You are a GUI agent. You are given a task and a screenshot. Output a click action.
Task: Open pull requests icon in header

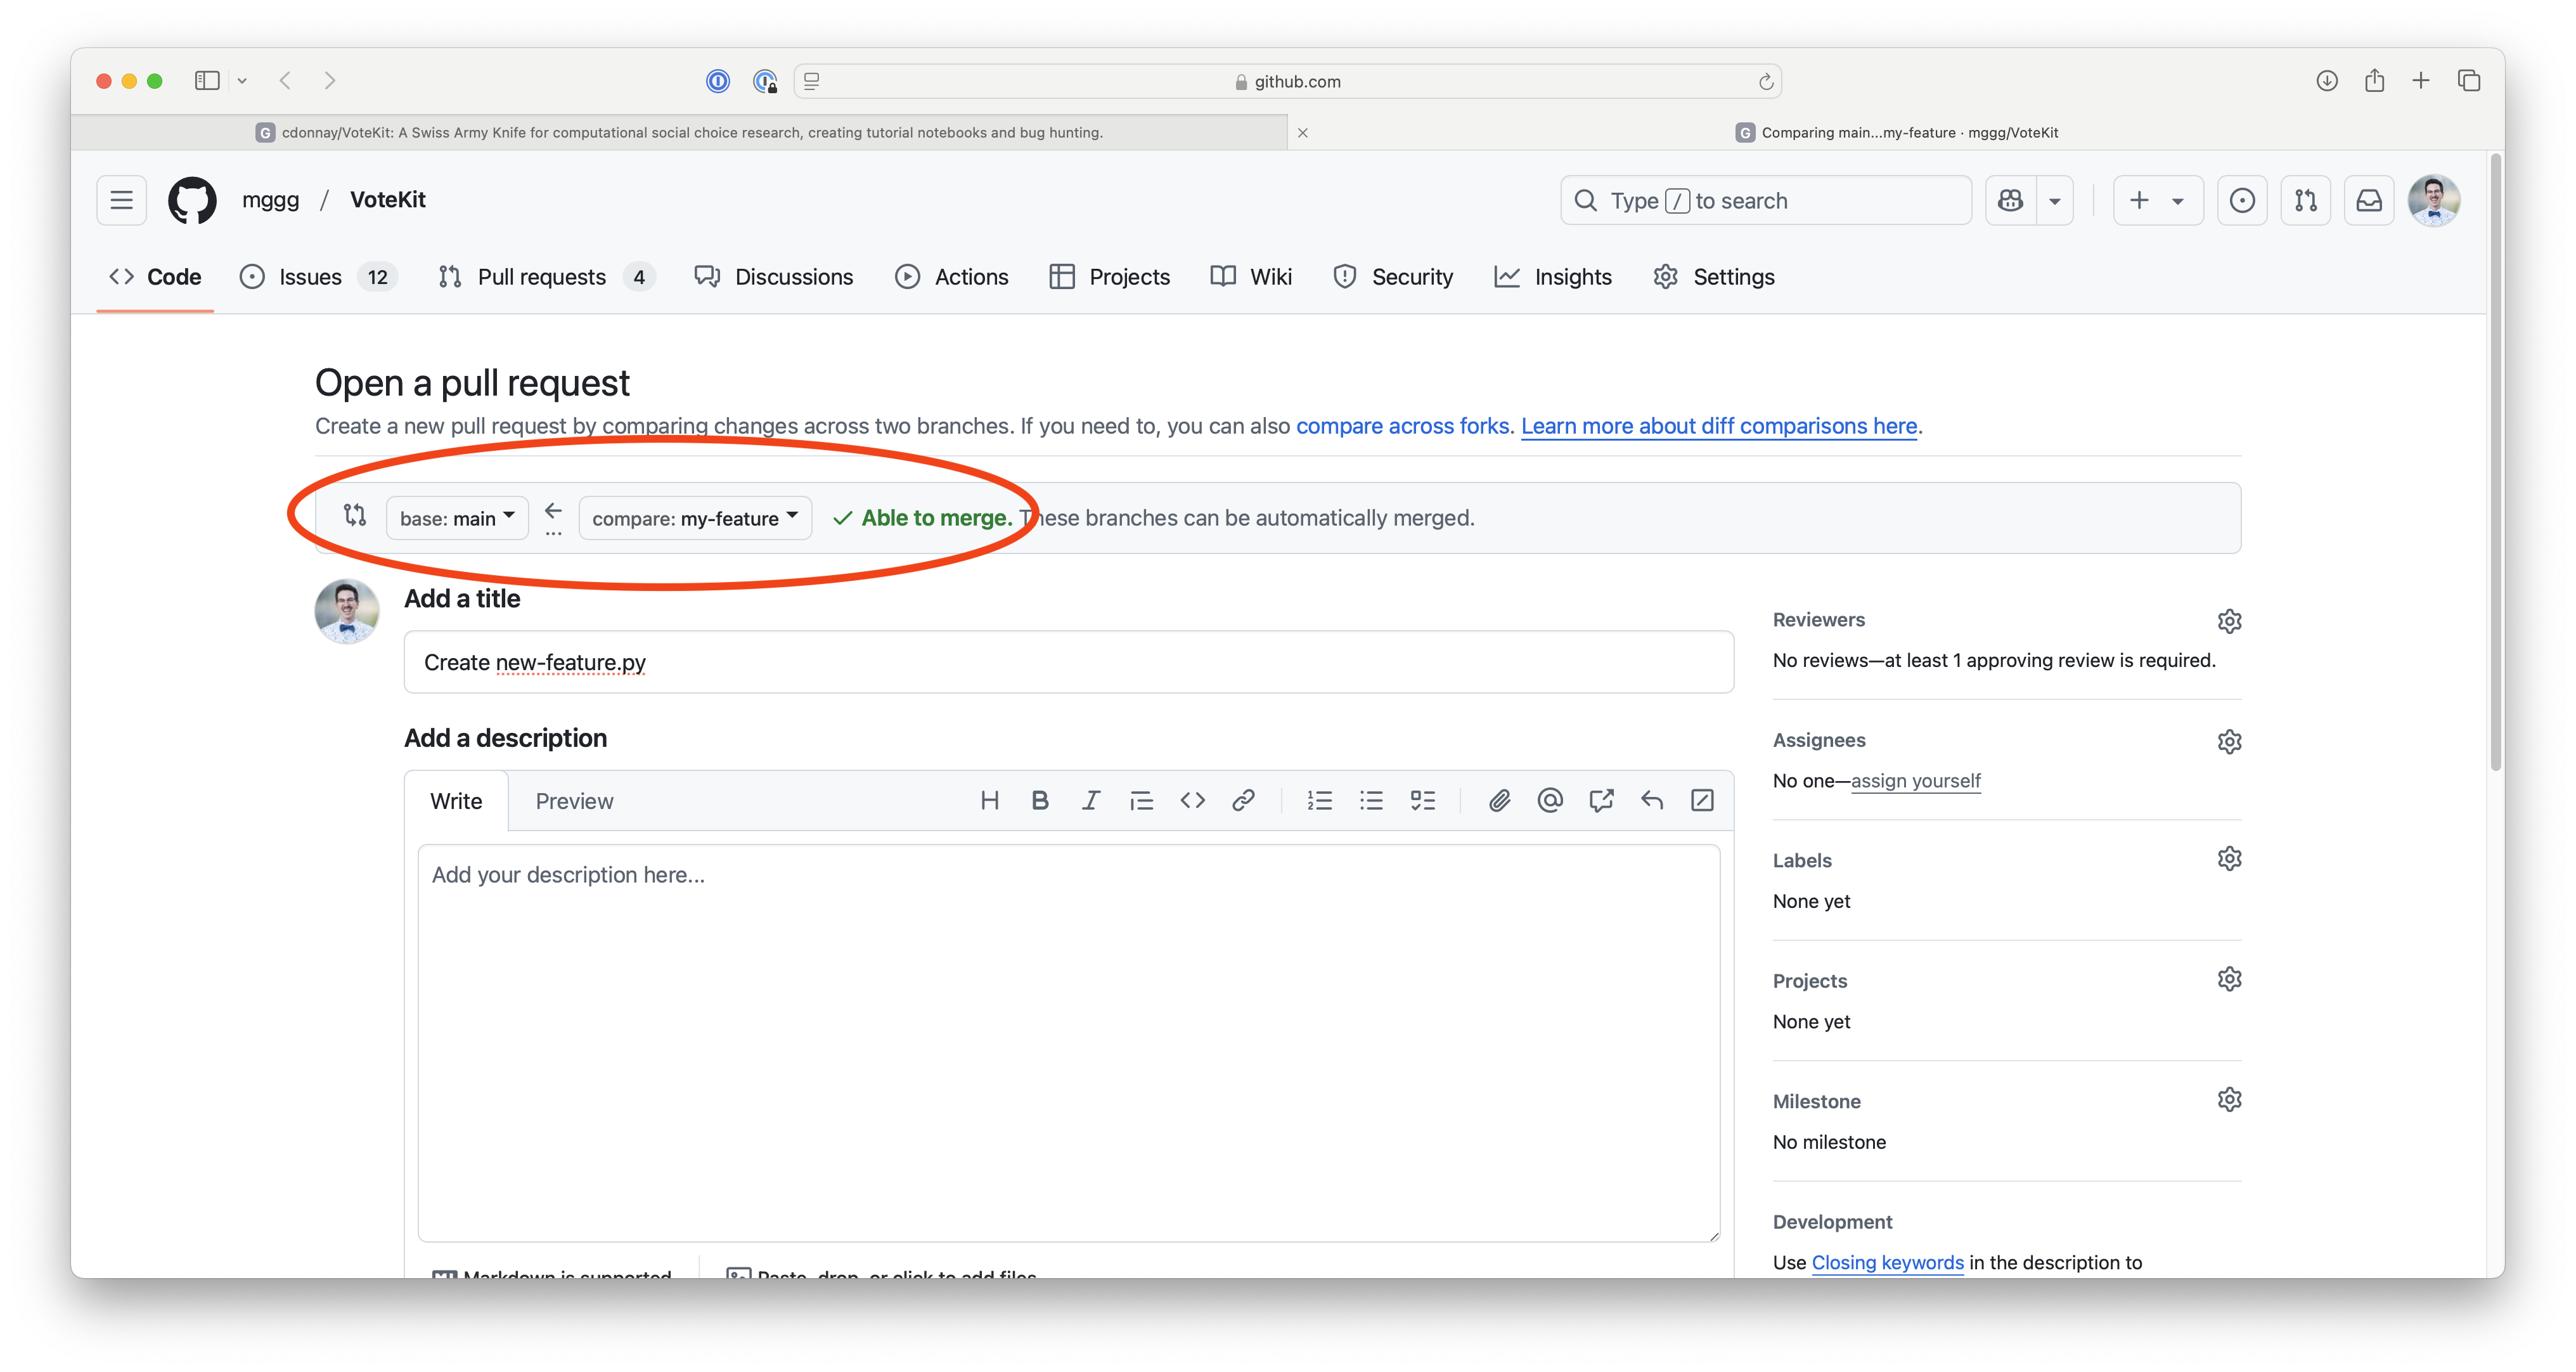(2306, 200)
